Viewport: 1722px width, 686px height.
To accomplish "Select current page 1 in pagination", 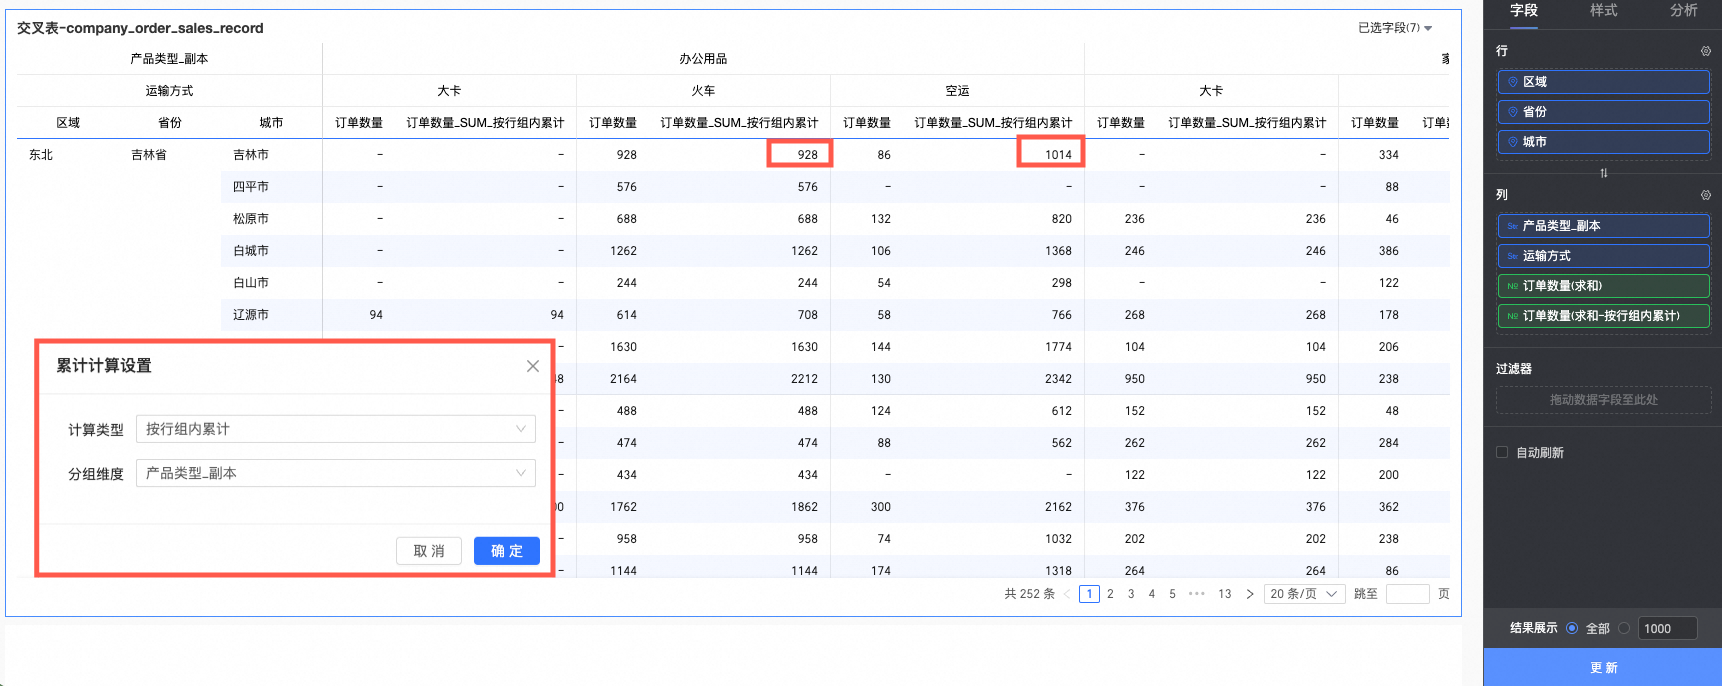I will click(x=1090, y=594).
